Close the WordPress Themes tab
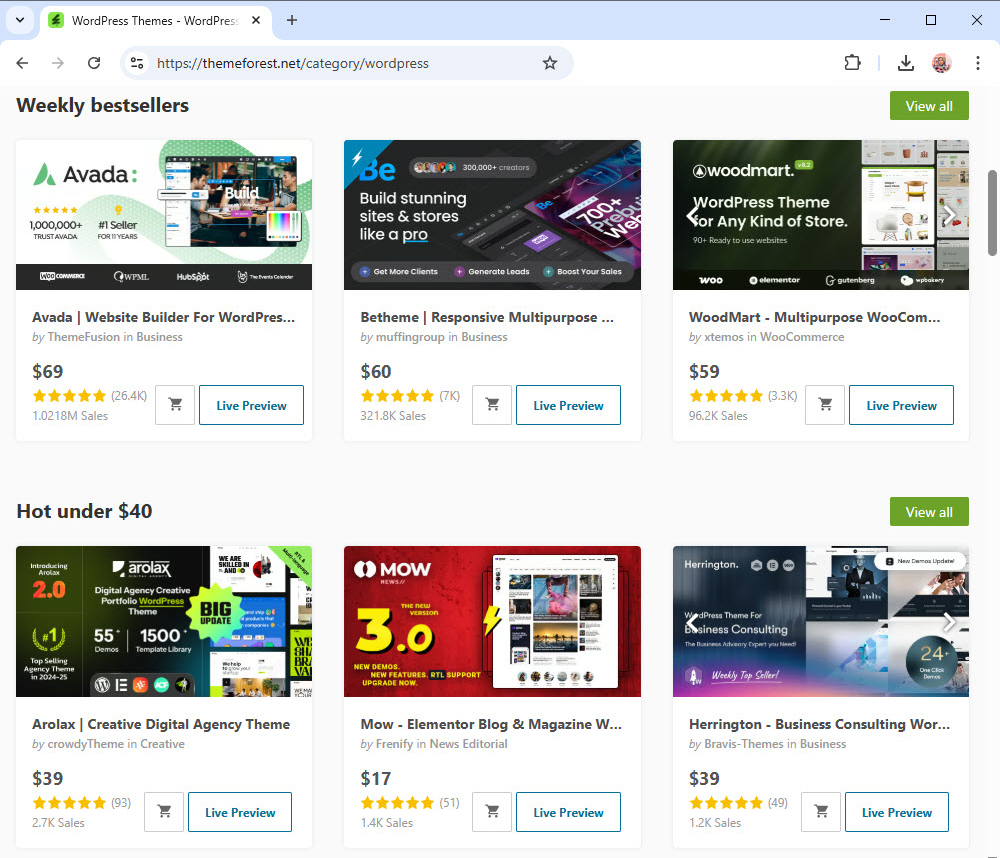Image resolution: width=1000 pixels, height=858 pixels. (256, 20)
